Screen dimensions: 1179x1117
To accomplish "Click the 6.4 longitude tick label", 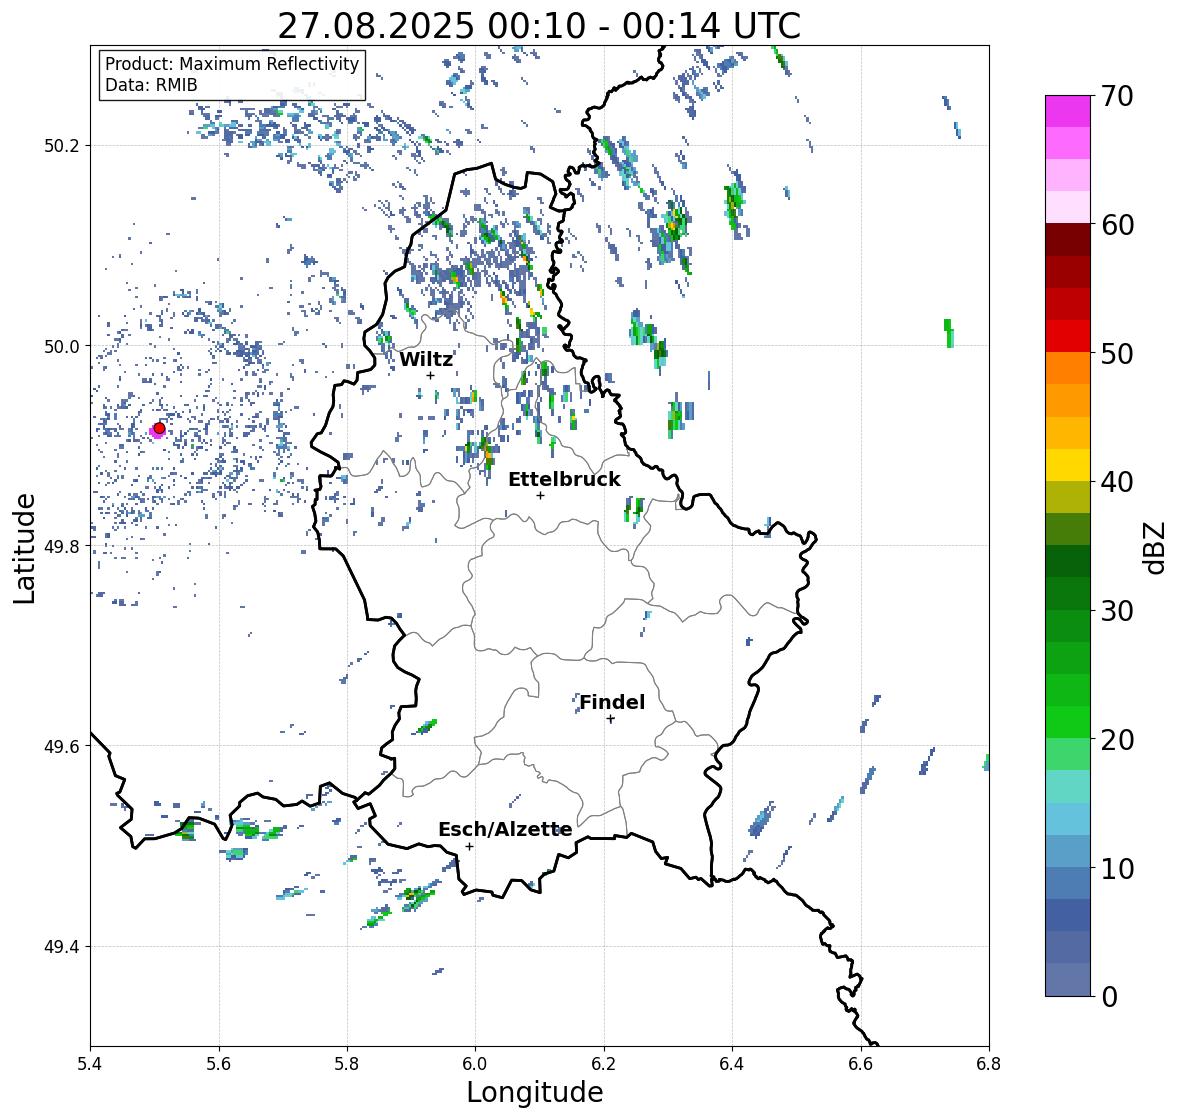I will 732,1063.
